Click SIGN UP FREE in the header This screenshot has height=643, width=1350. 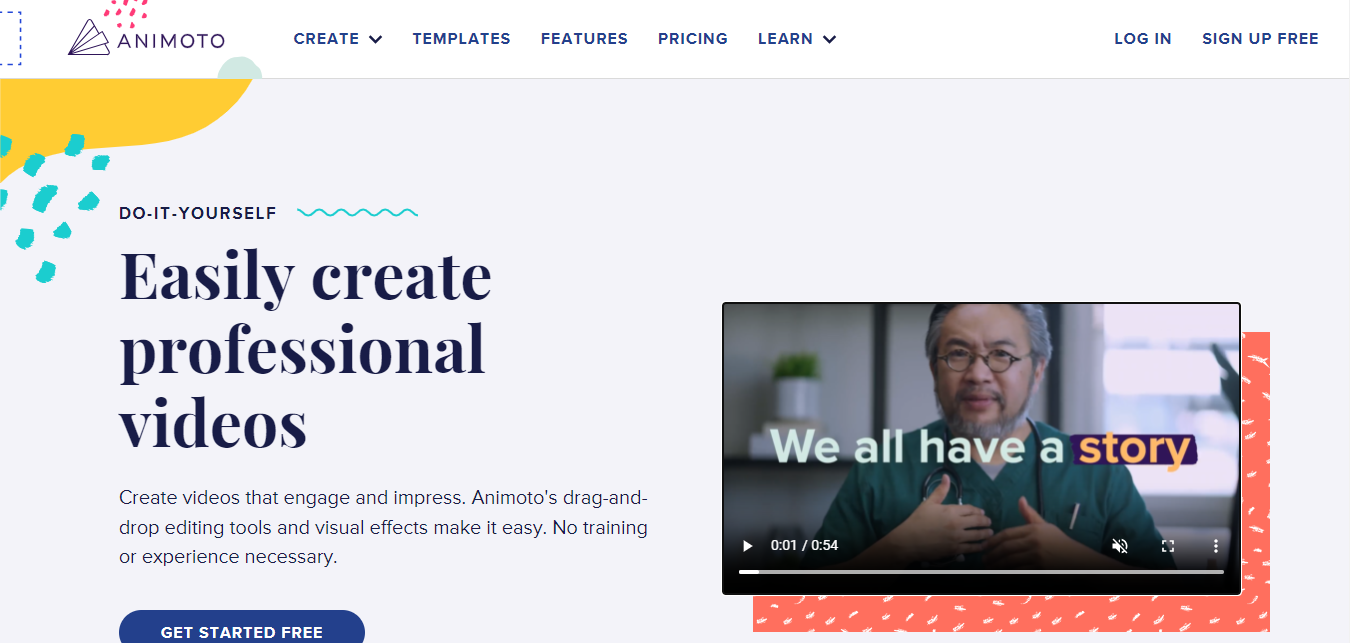(1260, 39)
